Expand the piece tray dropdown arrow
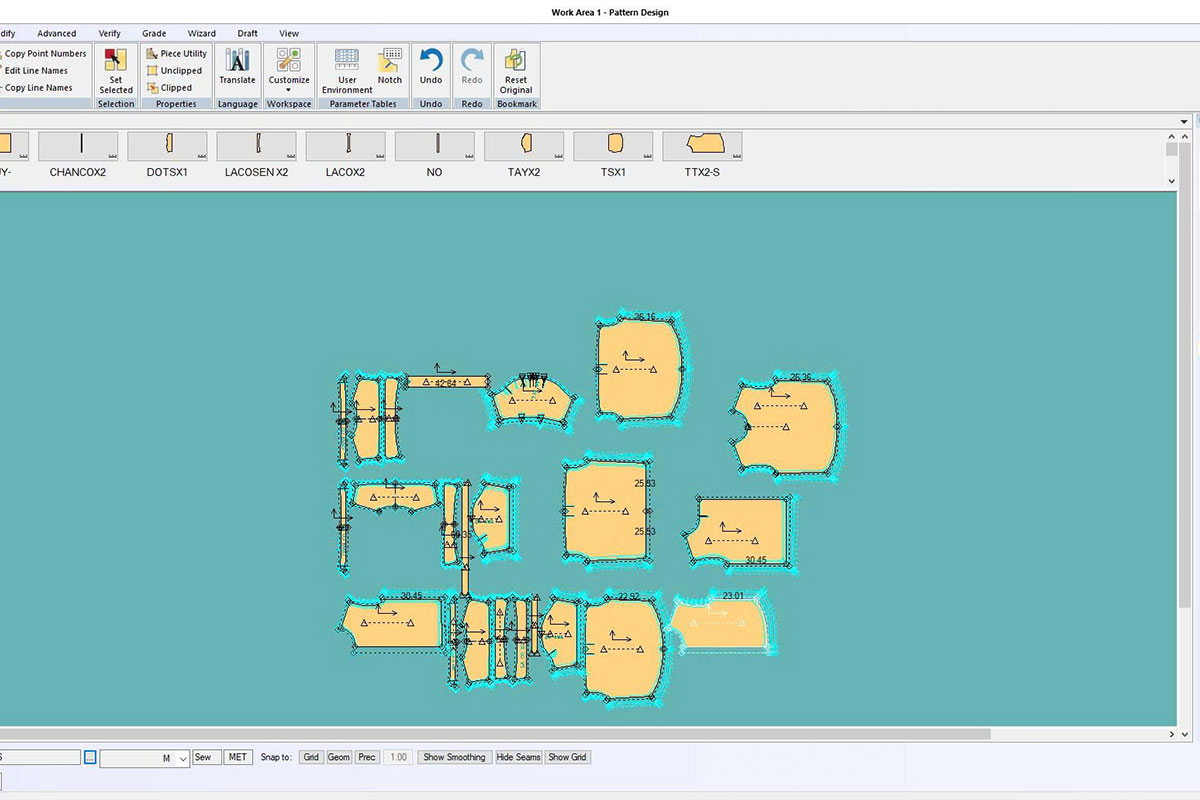Image resolution: width=1200 pixels, height=800 pixels. pos(1184,121)
